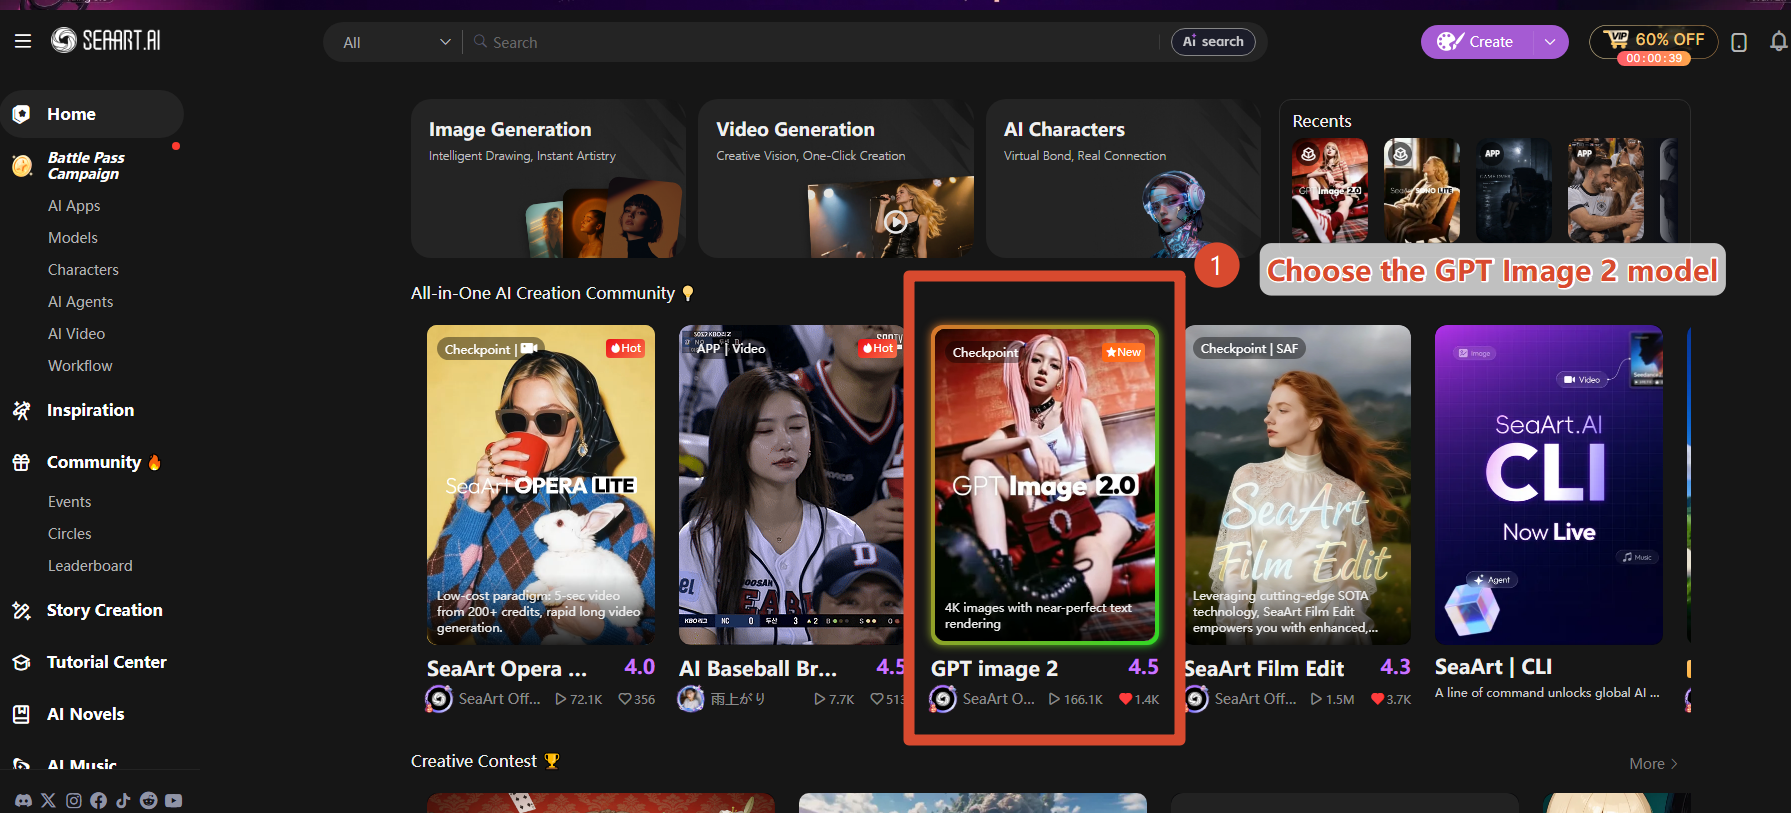Viewport: 1791px width, 813px height.
Task: Select Home in the sidebar
Action: coord(92,114)
